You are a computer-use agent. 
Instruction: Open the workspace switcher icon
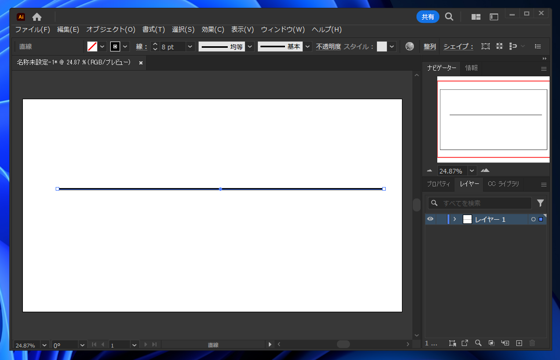click(x=494, y=17)
